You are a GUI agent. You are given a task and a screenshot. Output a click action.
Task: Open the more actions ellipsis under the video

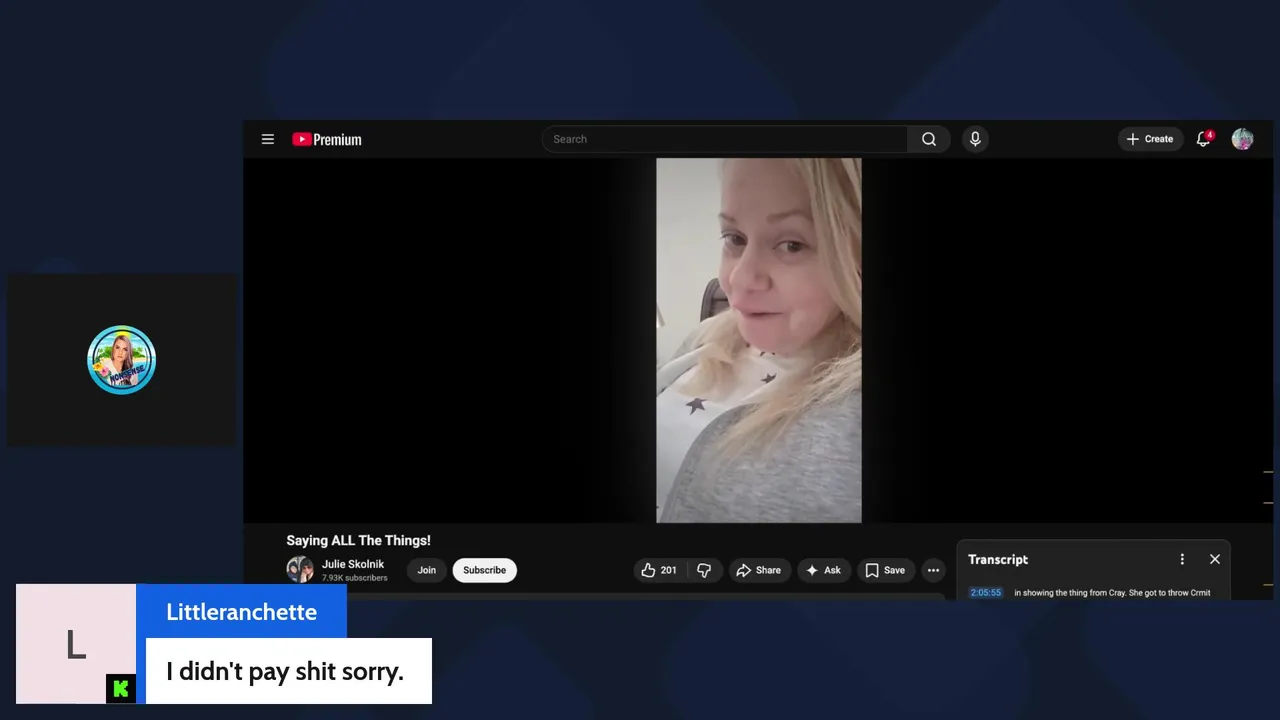click(x=933, y=570)
